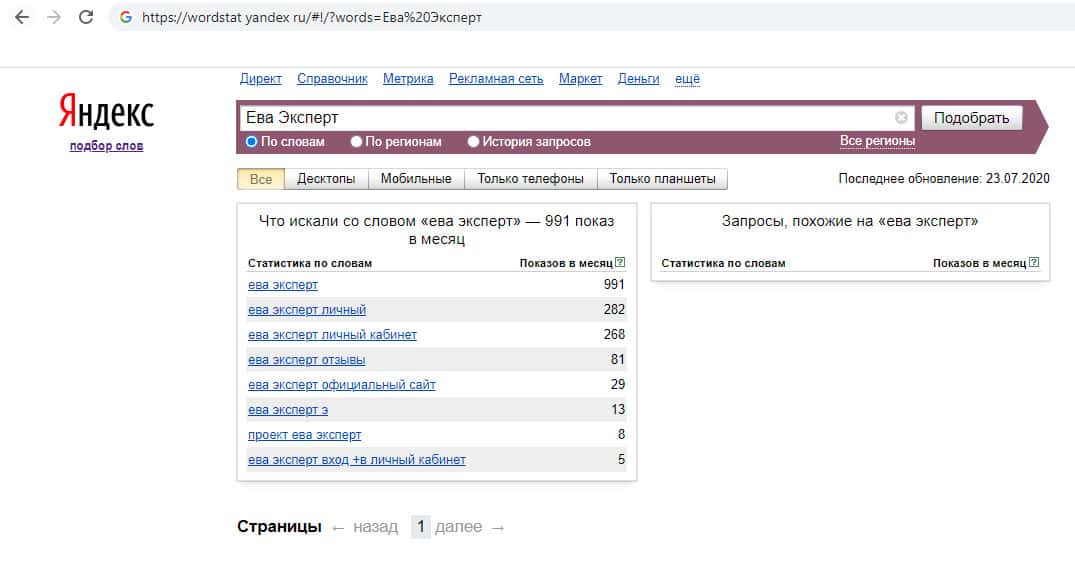Image resolution: width=1075 pixels, height=568 pixels.
Task: Click the Яндекс logo
Action: click(x=106, y=113)
